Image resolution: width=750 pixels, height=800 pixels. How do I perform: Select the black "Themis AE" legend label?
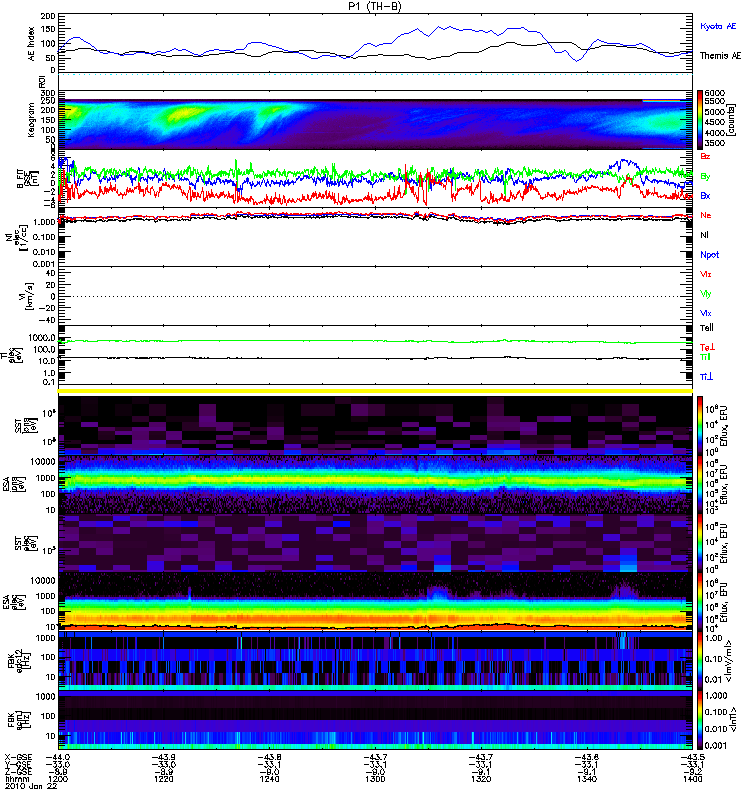pyautogui.click(x=720, y=56)
